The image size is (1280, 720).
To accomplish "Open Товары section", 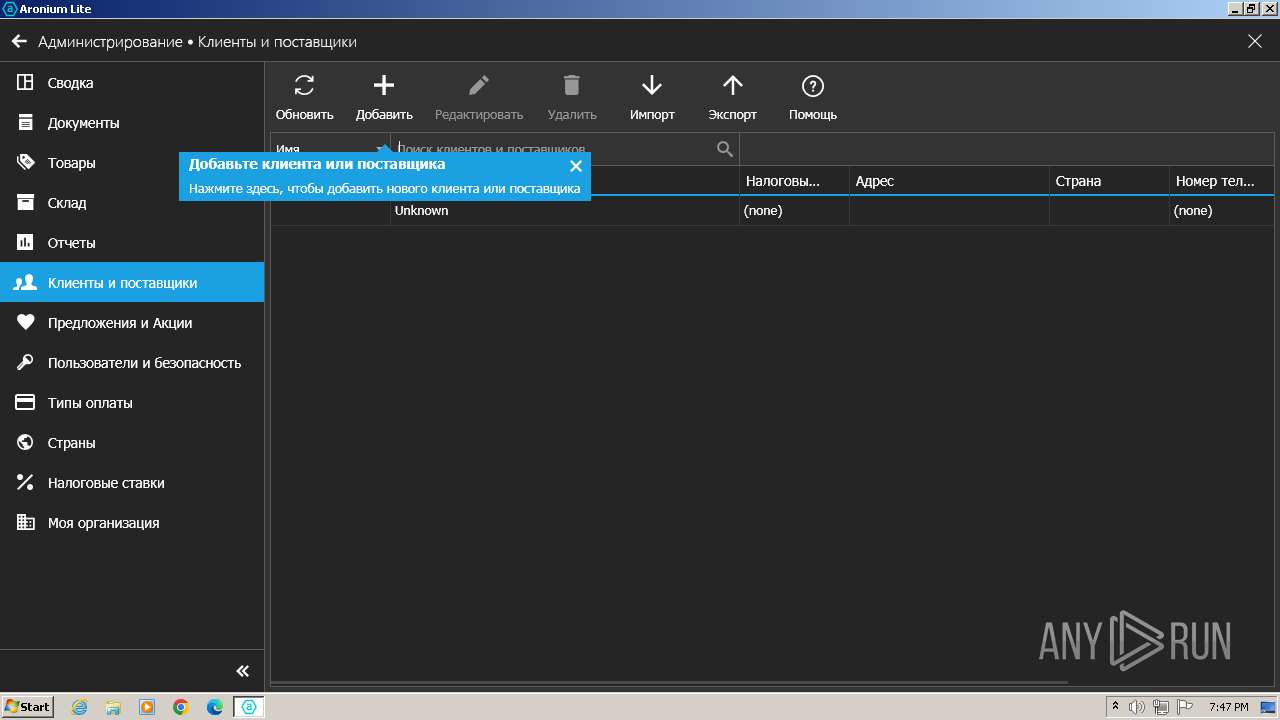I will tap(132, 163).
